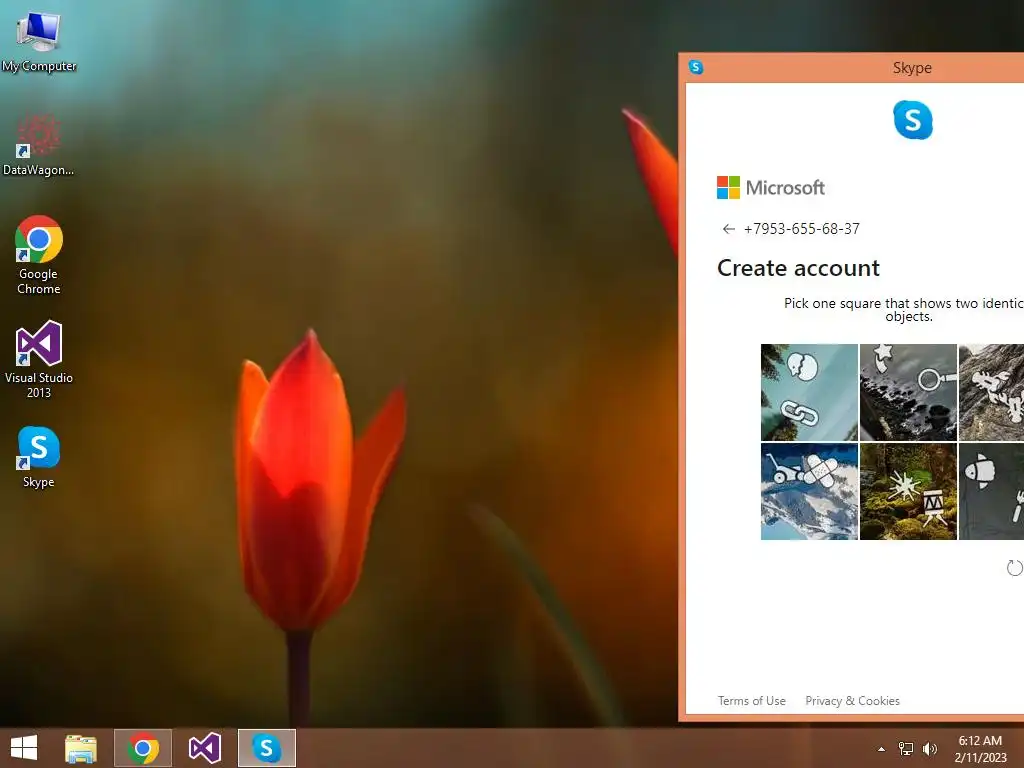
Task: Click the Skype window title text
Action: point(912,68)
